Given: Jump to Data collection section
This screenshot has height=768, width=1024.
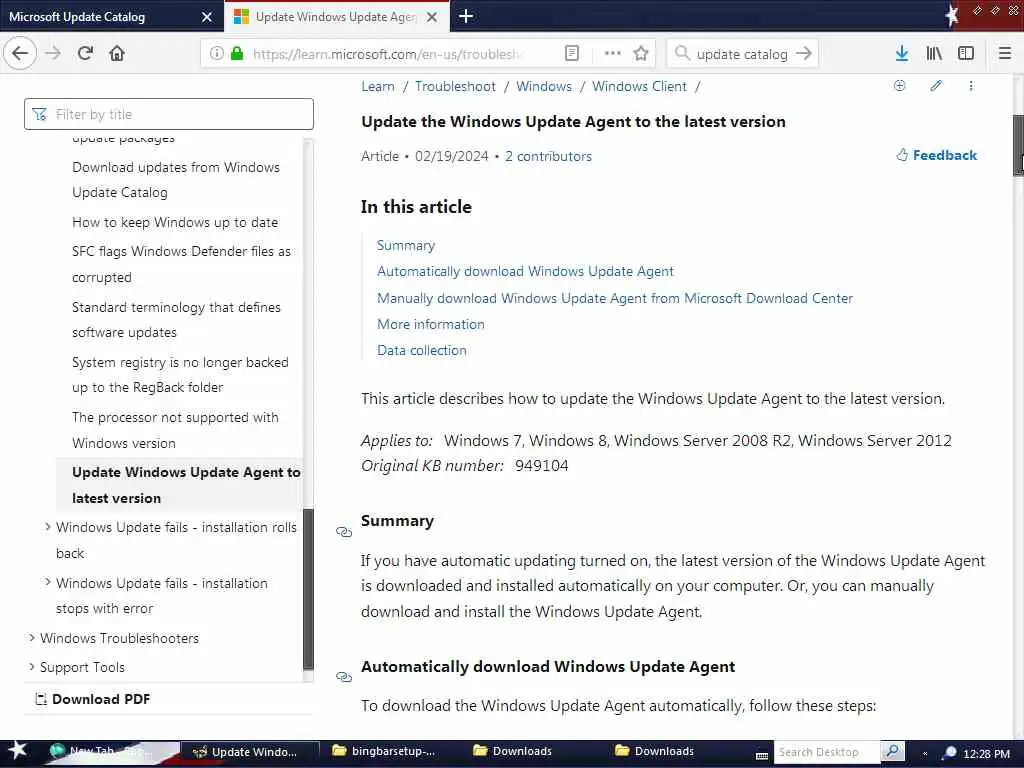Looking at the screenshot, I should click(422, 350).
